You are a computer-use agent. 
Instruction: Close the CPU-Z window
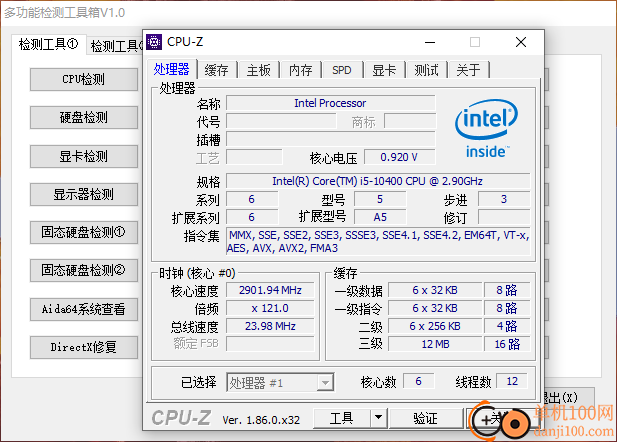(x=521, y=42)
